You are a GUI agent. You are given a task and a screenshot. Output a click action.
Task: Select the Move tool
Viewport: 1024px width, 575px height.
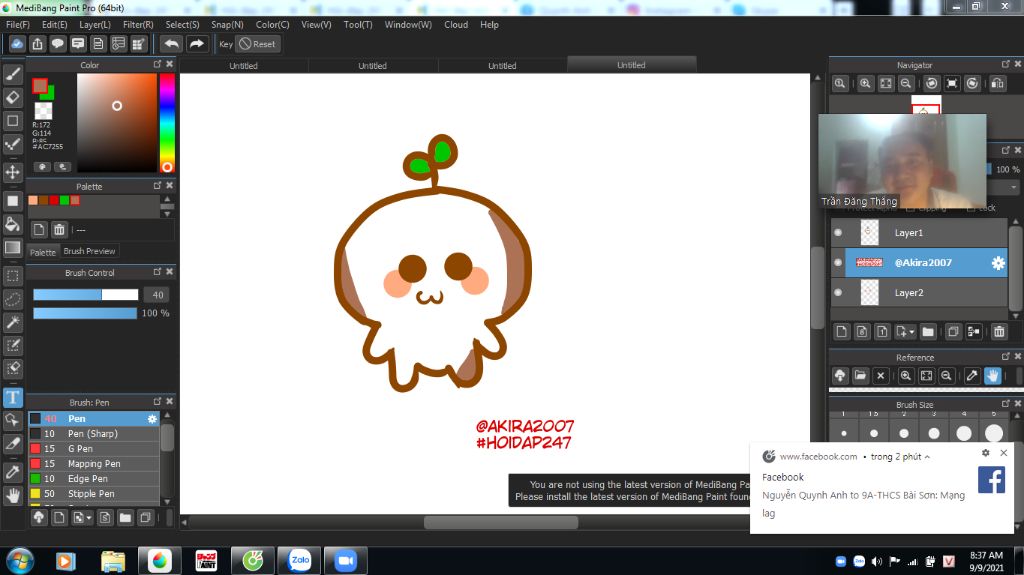(x=12, y=172)
